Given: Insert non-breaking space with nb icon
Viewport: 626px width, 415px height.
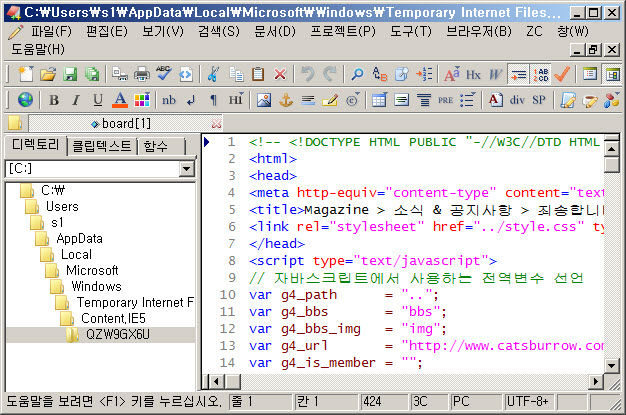Looking at the screenshot, I should coord(169,99).
